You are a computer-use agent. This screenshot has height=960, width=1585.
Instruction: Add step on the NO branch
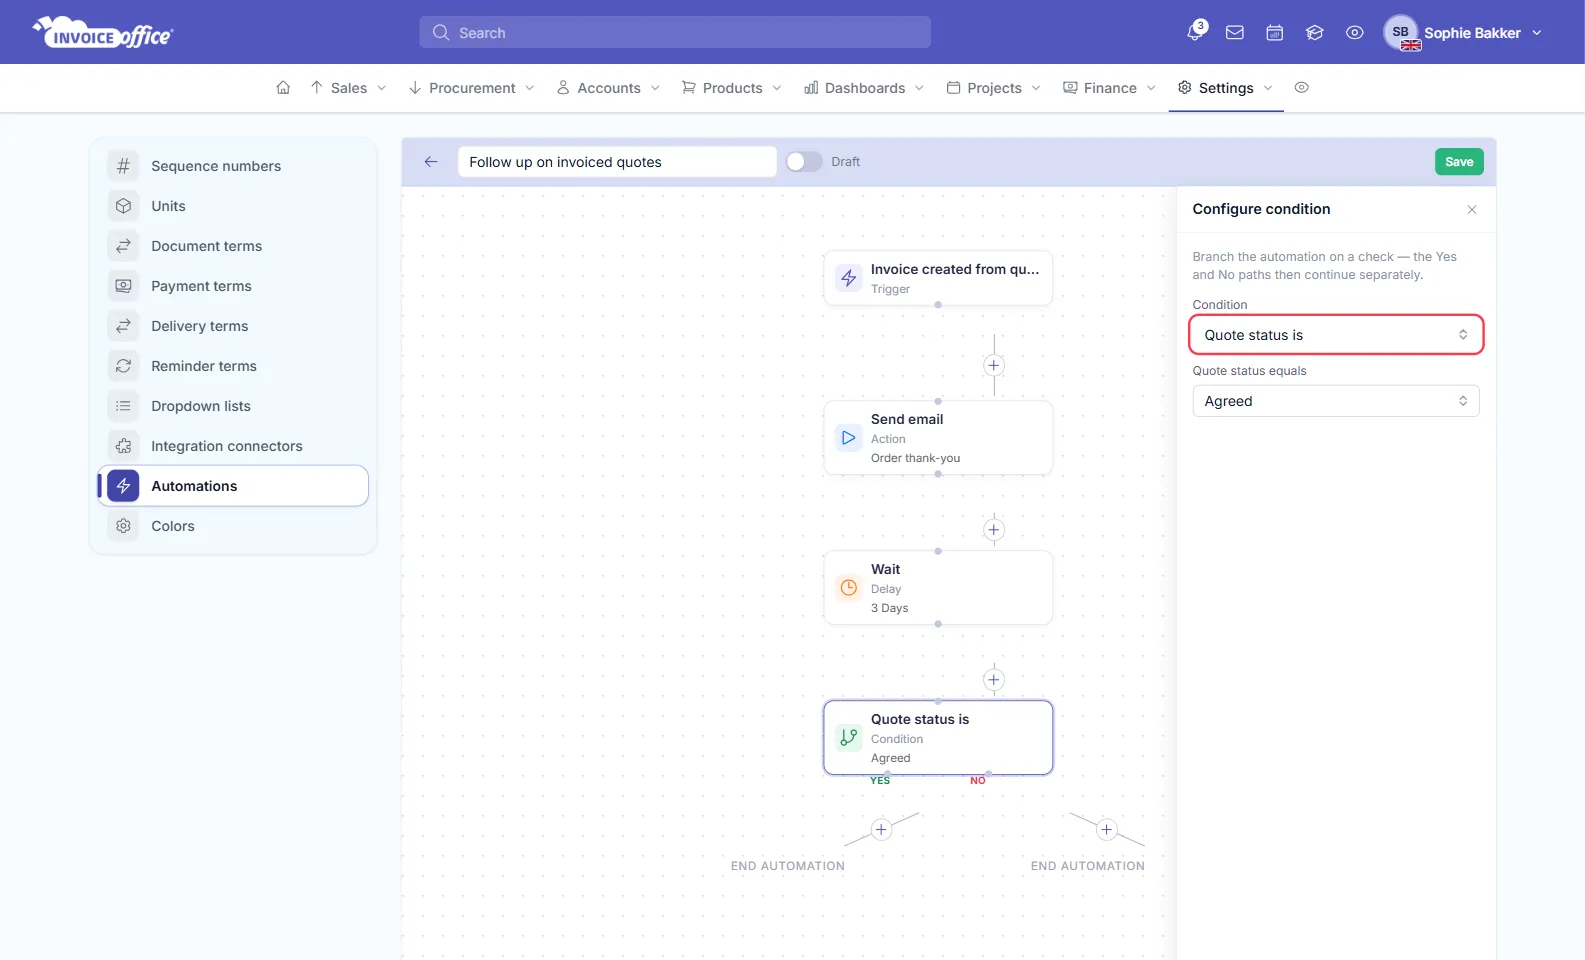[1106, 829]
